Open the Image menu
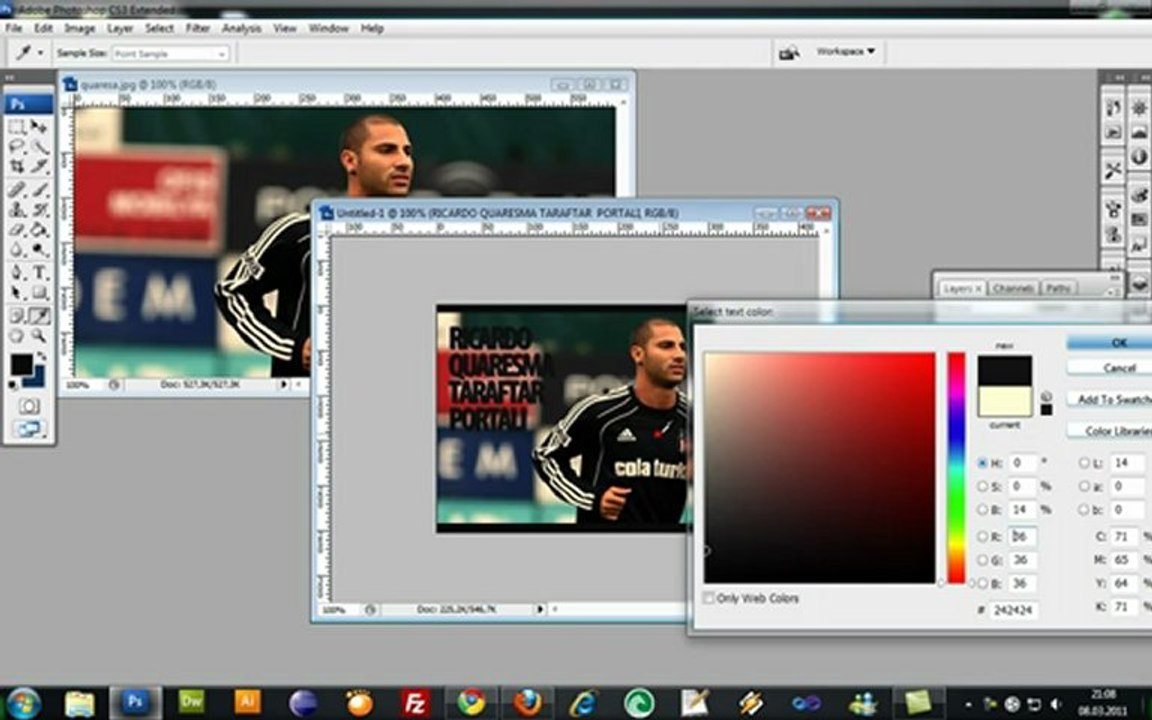Screen dimensions: 1152x720 pos(79,28)
